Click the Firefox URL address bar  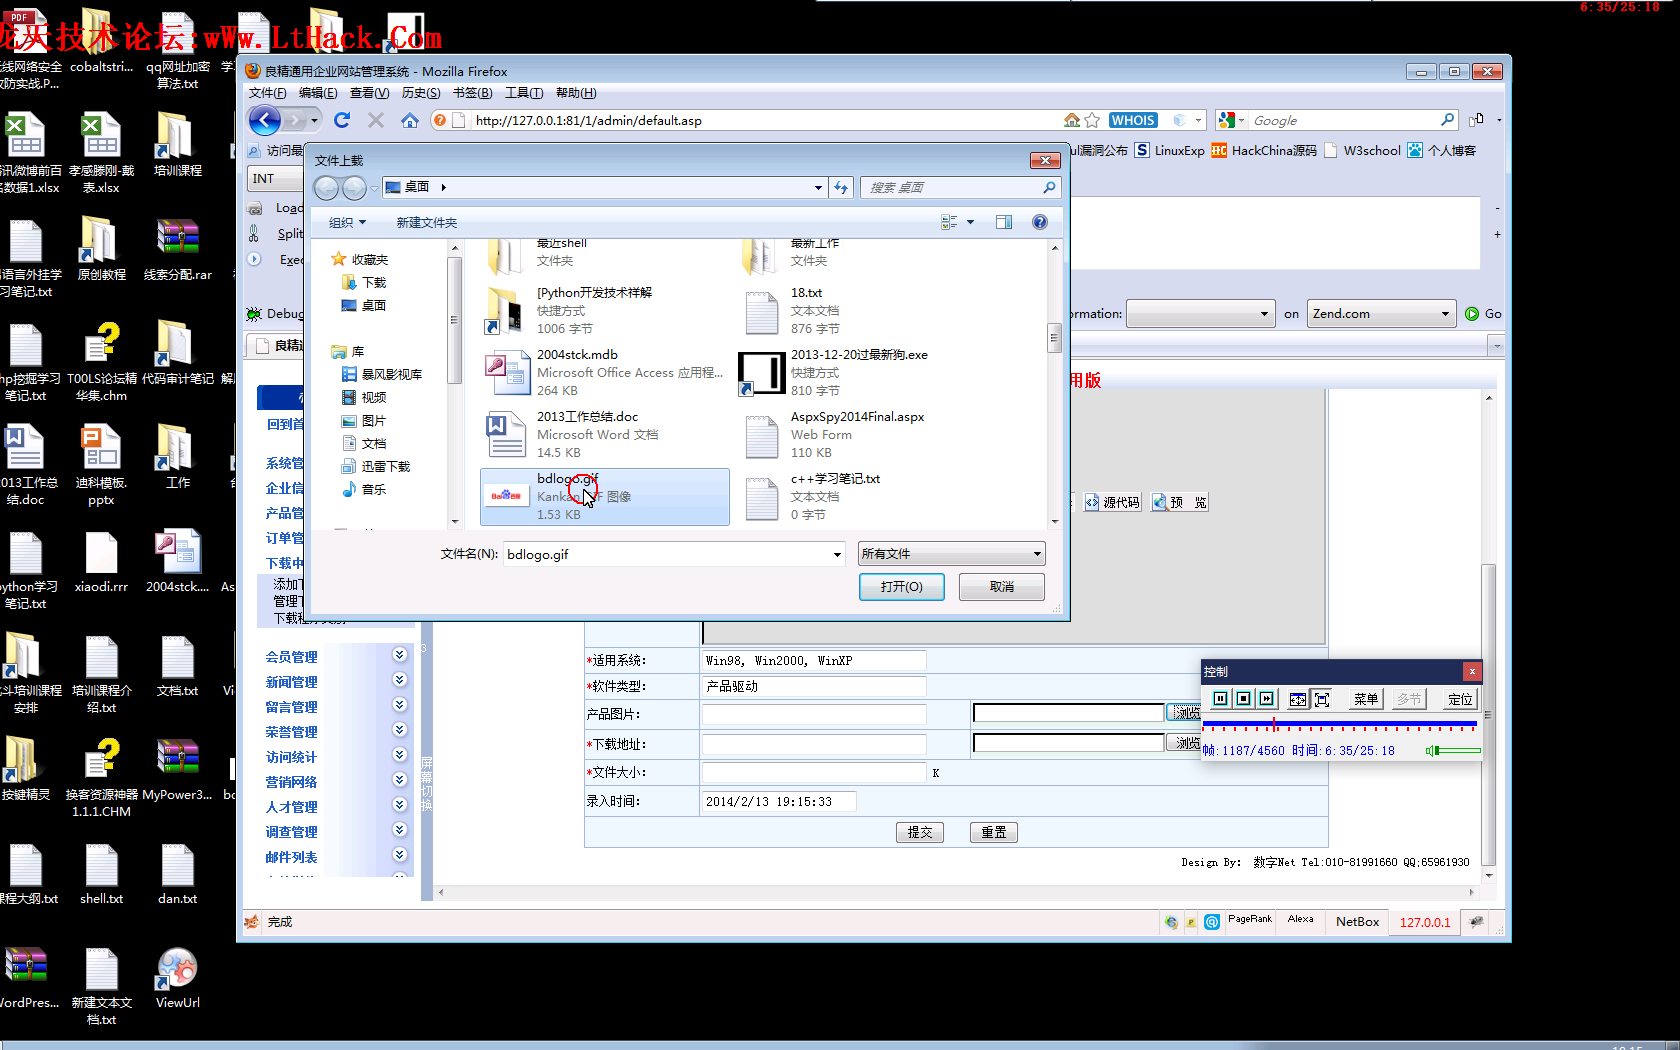coord(765,120)
